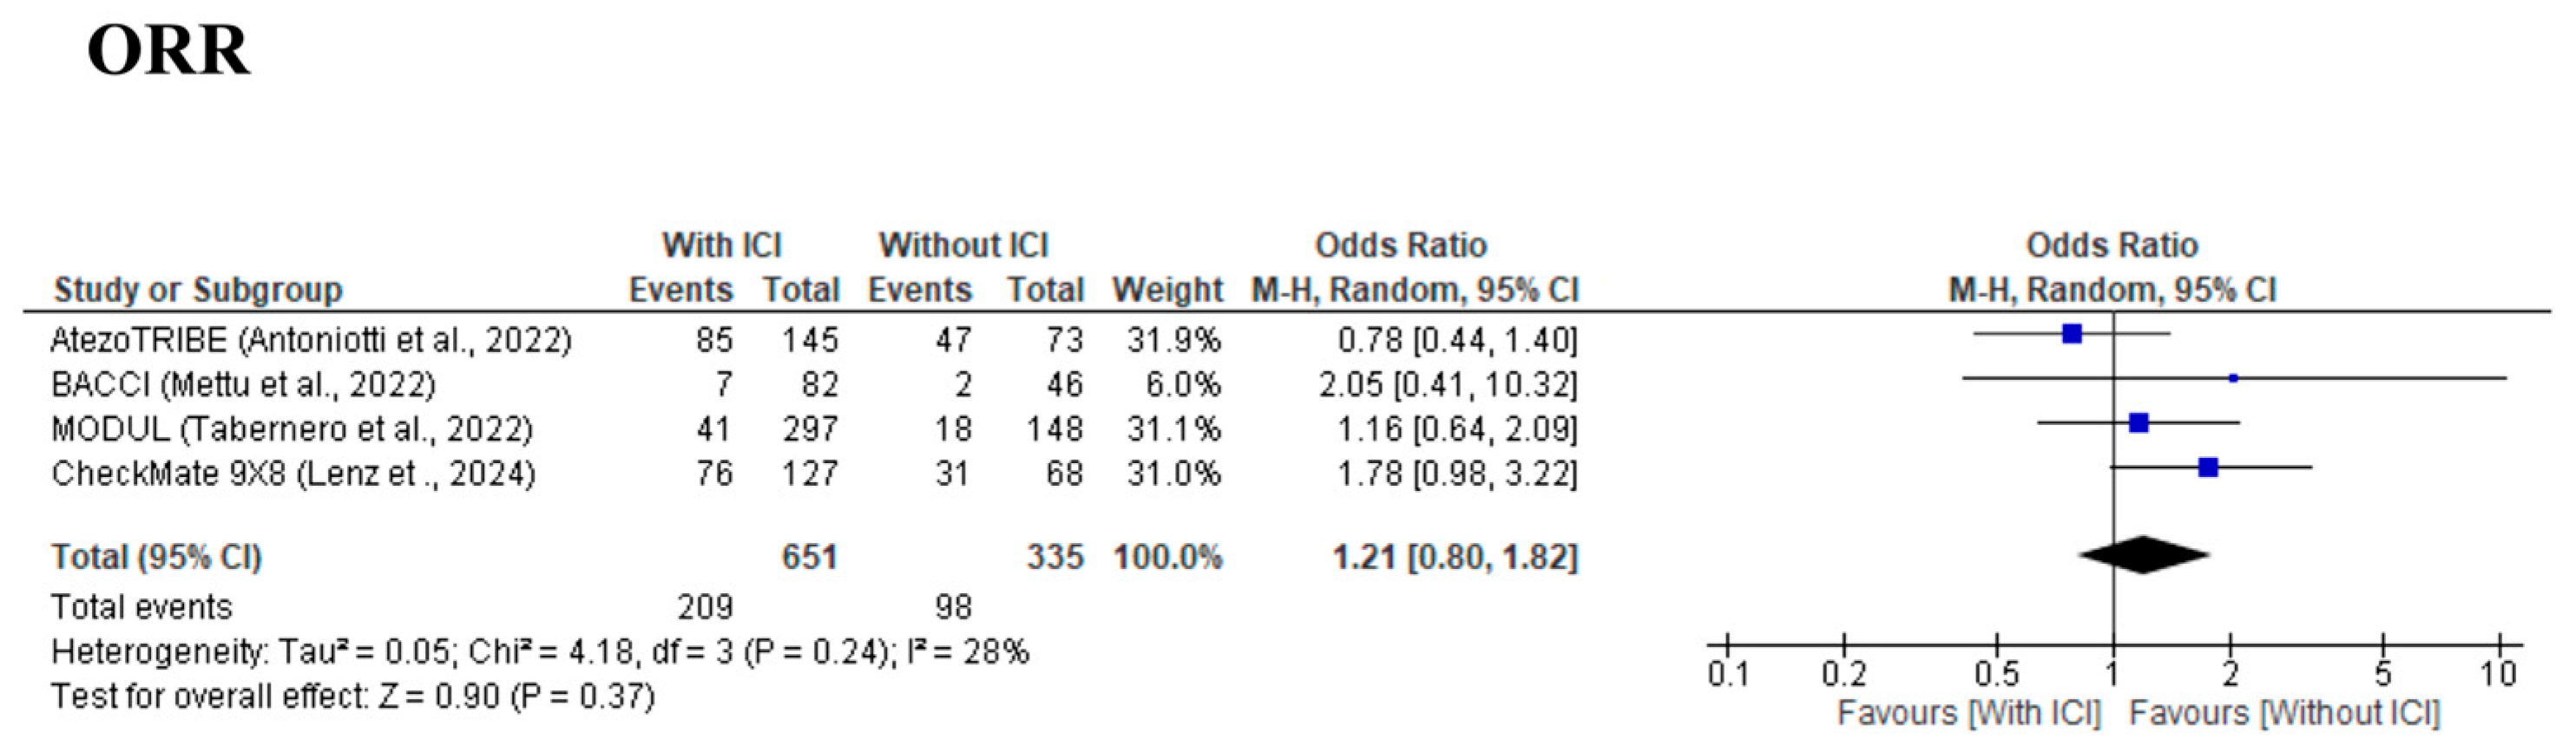Click the small BACCI blue point marker
Screen dimensions: 2576x752
pyautogui.click(x=2233, y=378)
